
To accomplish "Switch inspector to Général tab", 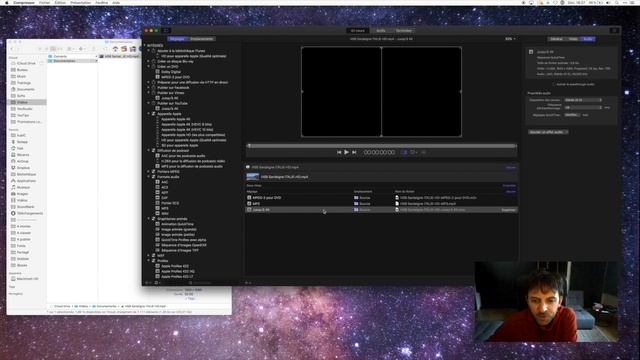I will click(x=556, y=39).
